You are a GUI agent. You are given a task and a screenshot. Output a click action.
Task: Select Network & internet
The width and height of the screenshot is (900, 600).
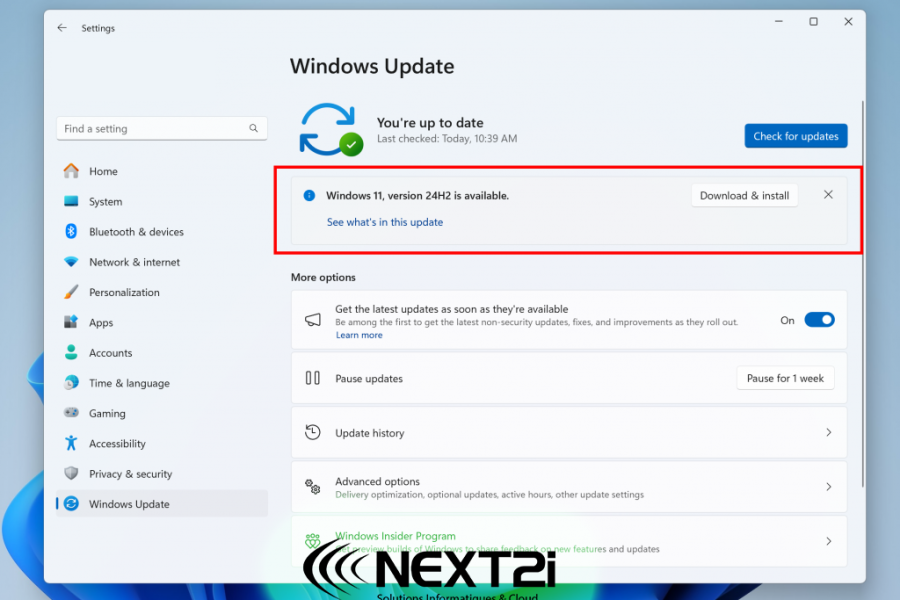(162, 262)
